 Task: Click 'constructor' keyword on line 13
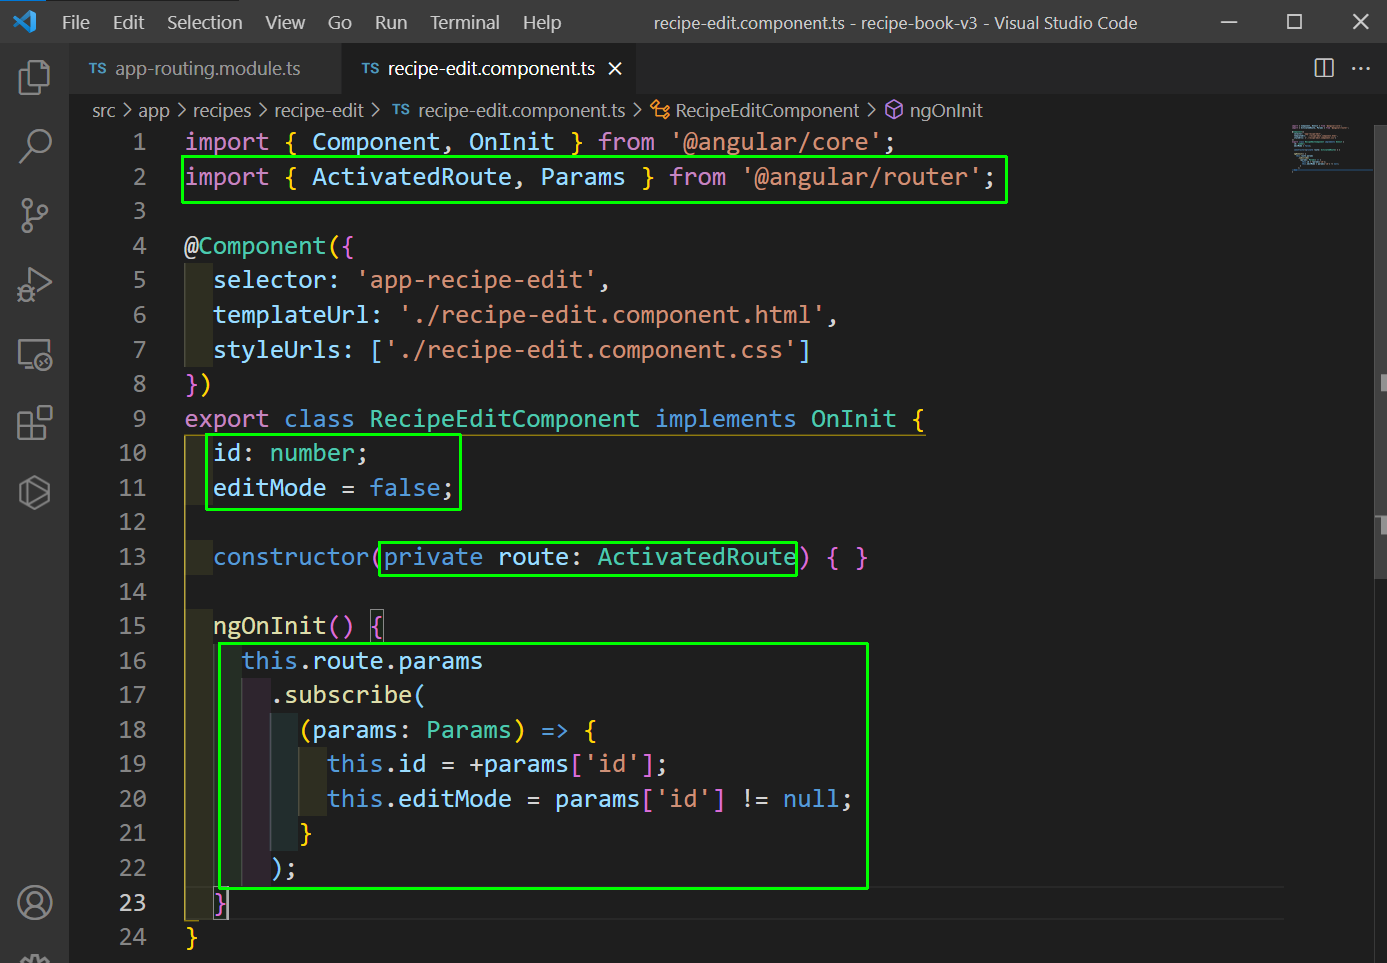pos(291,557)
